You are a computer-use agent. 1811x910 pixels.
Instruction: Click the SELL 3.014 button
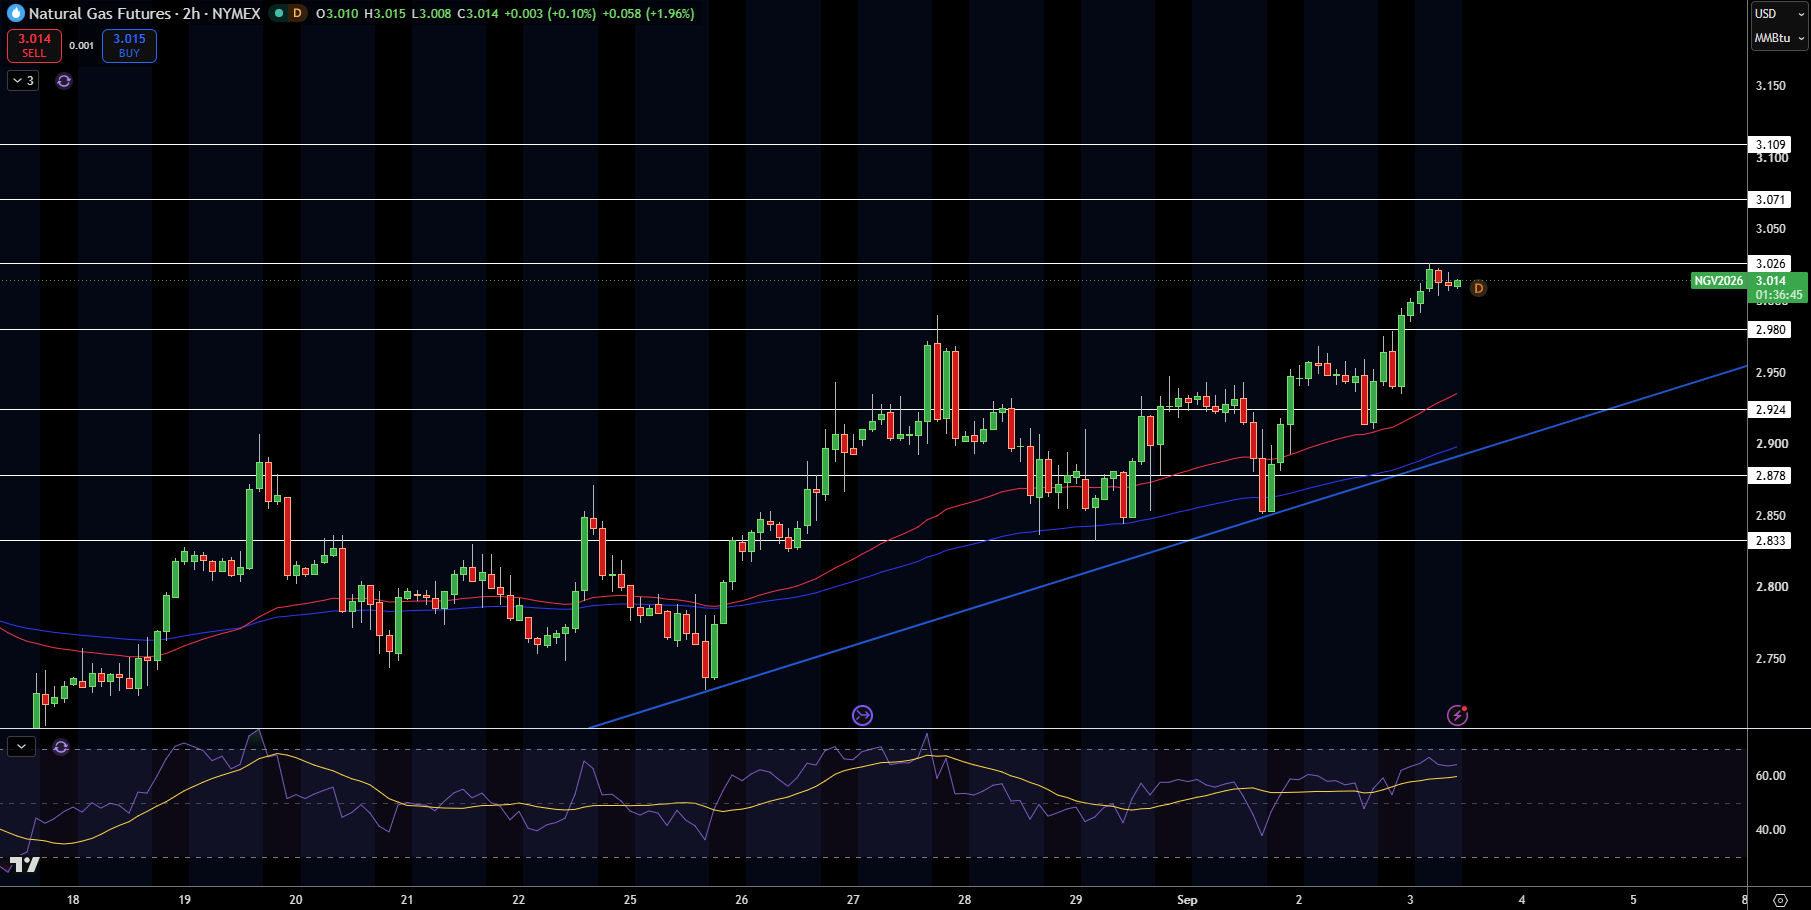tap(34, 46)
